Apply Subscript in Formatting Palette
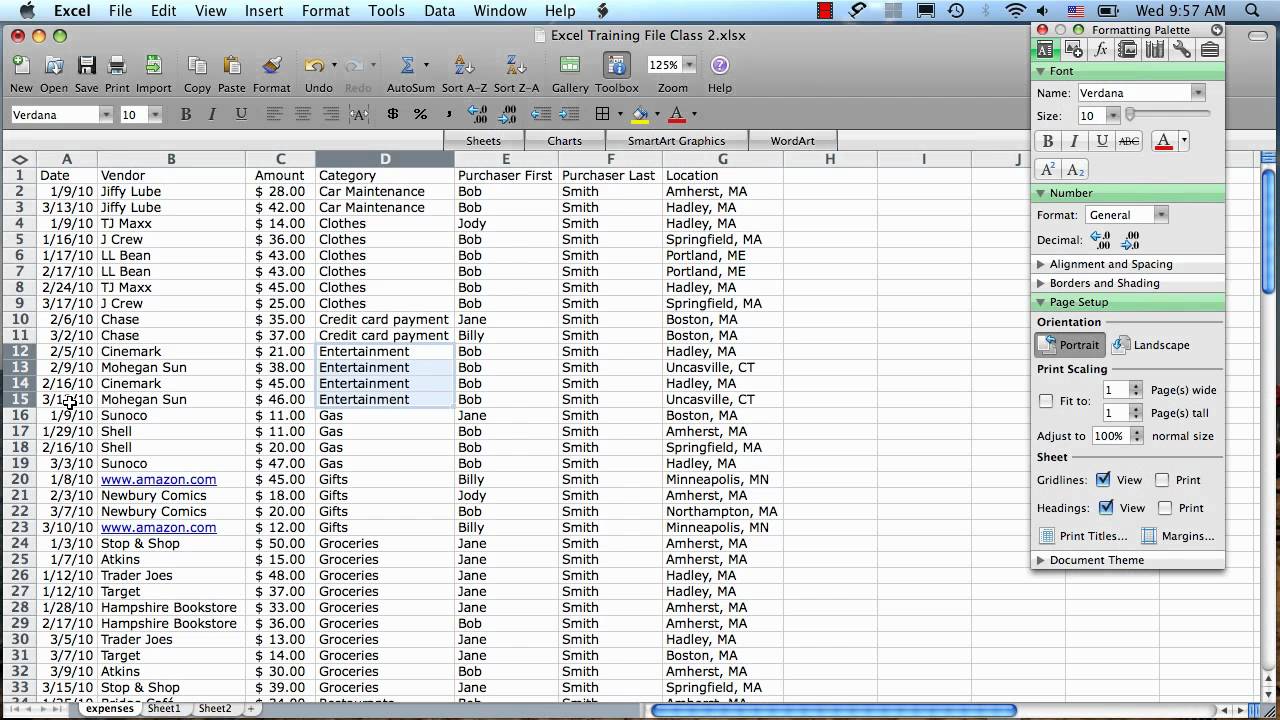Image resolution: width=1280 pixels, height=720 pixels. (1075, 169)
